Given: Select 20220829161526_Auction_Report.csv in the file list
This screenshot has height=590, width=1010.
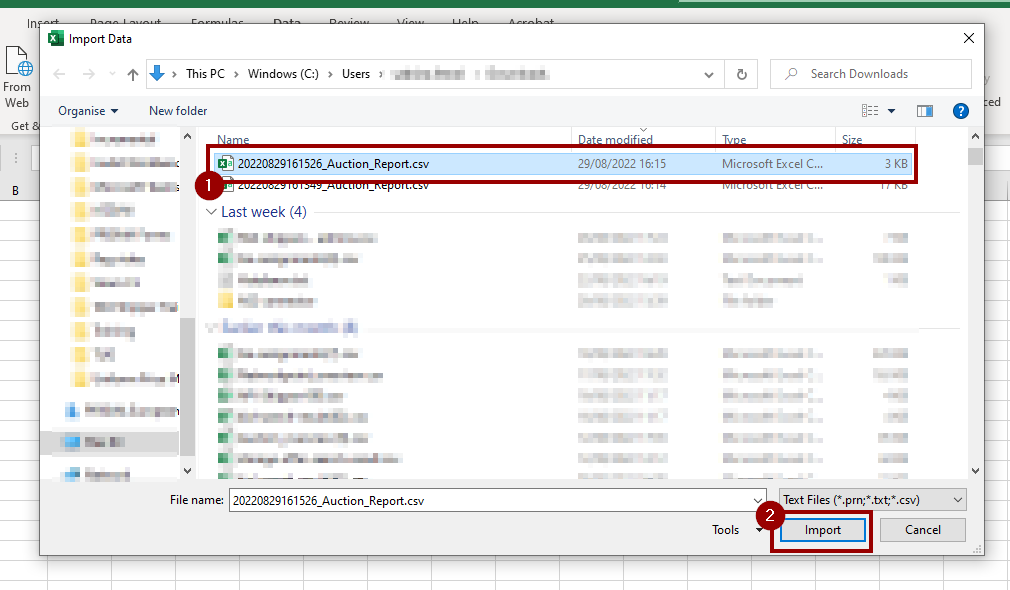Looking at the screenshot, I should 332,163.
